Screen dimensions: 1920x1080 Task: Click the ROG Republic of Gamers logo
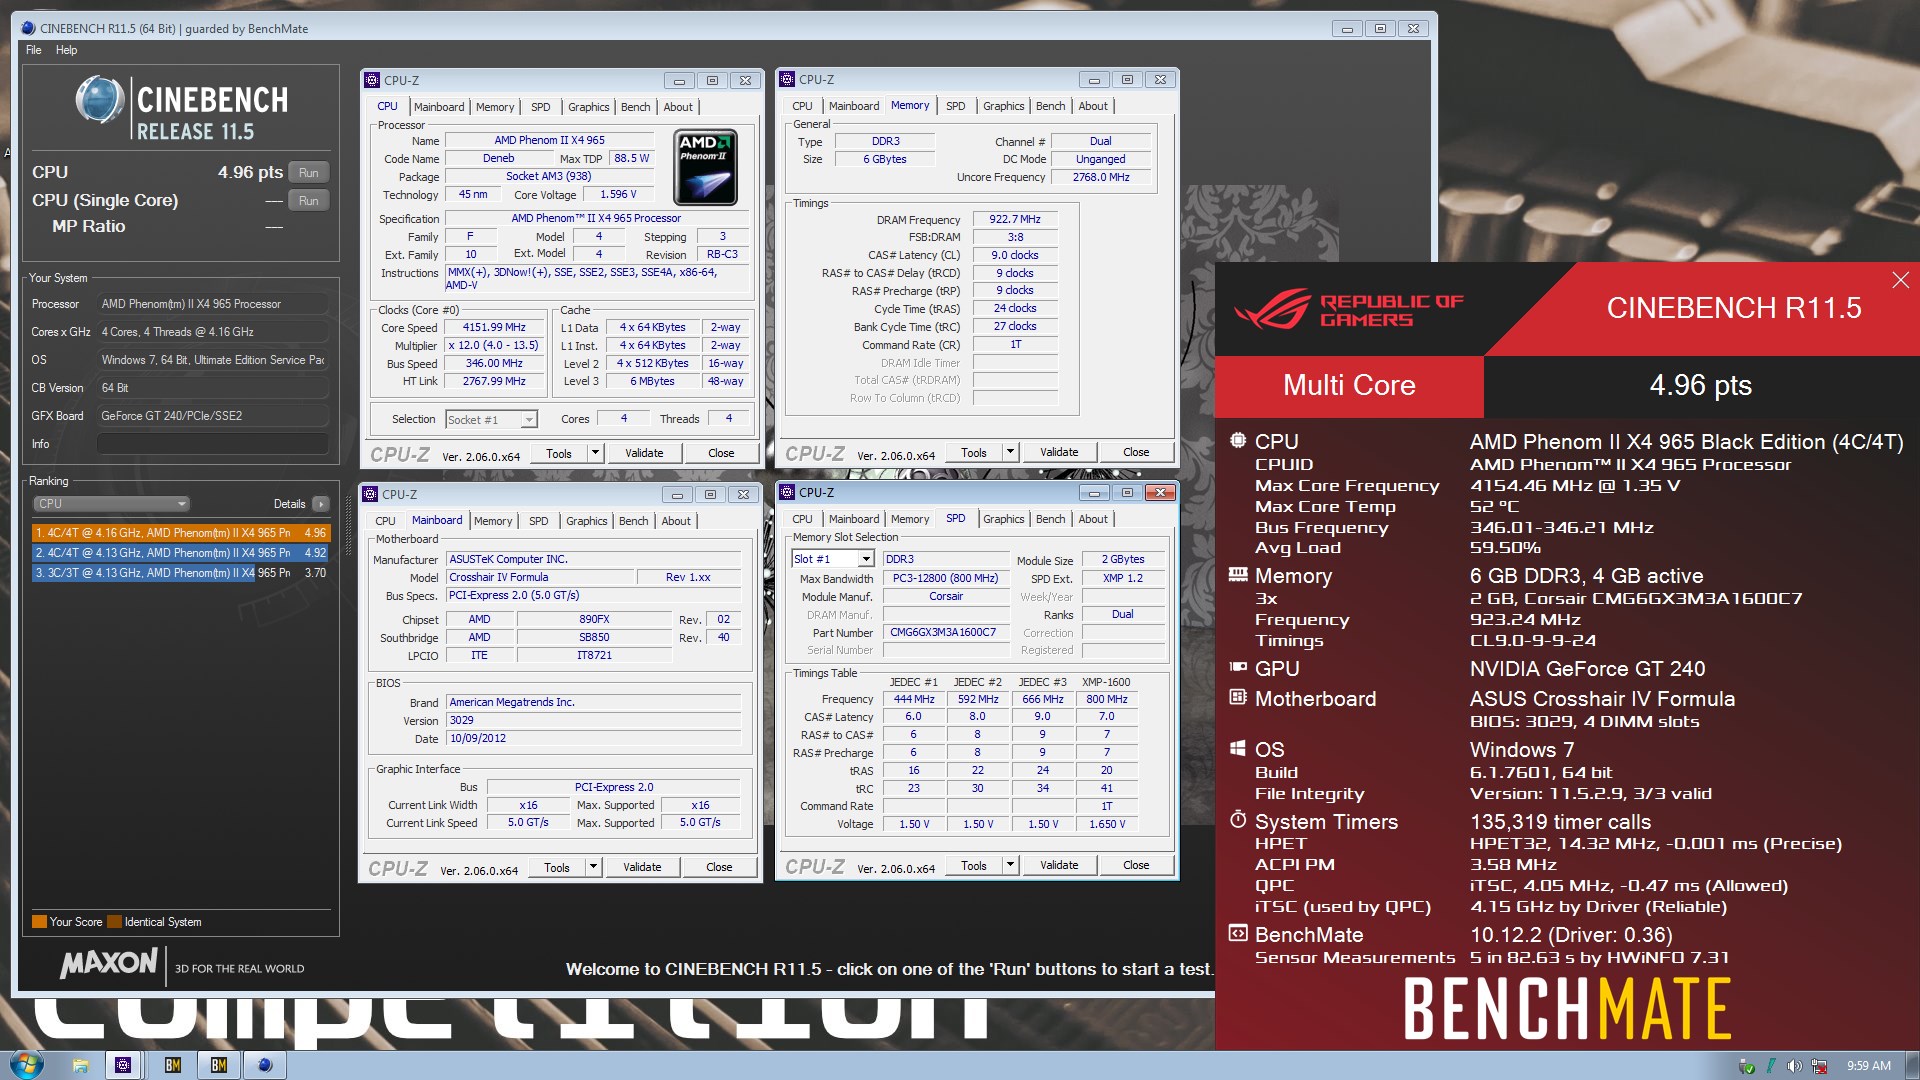coord(1348,309)
